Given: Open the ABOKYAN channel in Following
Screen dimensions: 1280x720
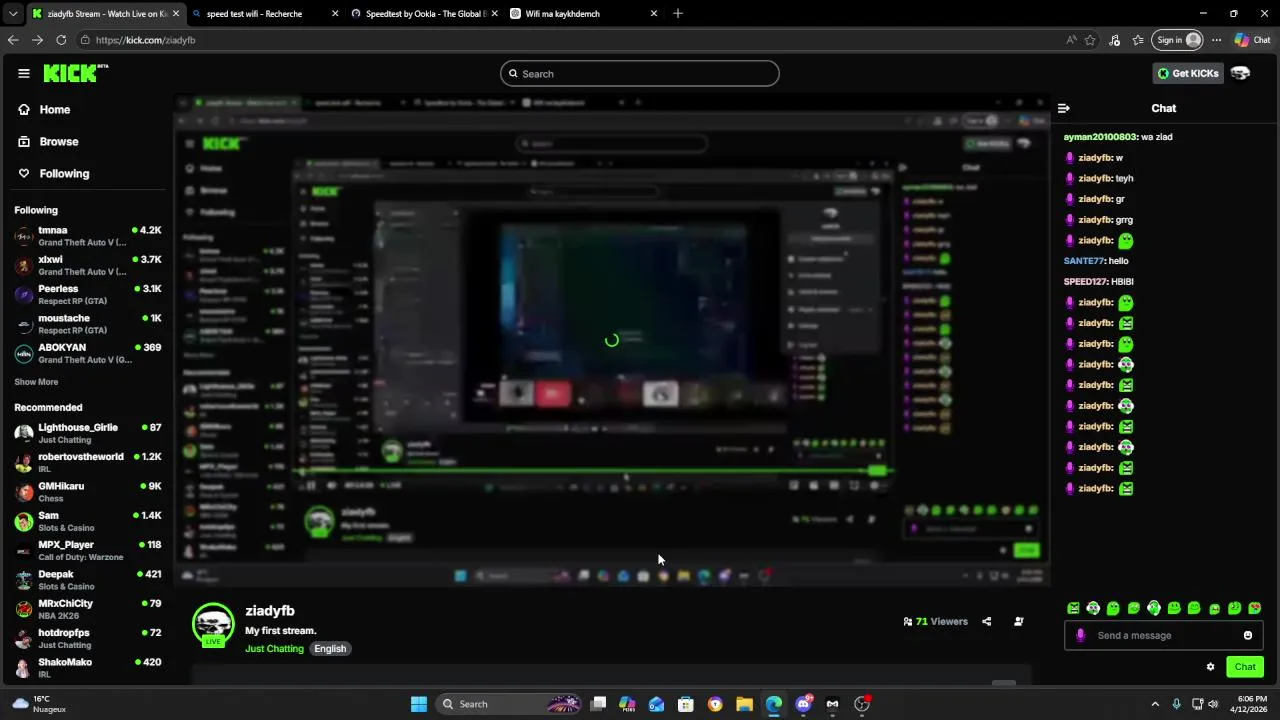Looking at the screenshot, I should click(x=87, y=353).
